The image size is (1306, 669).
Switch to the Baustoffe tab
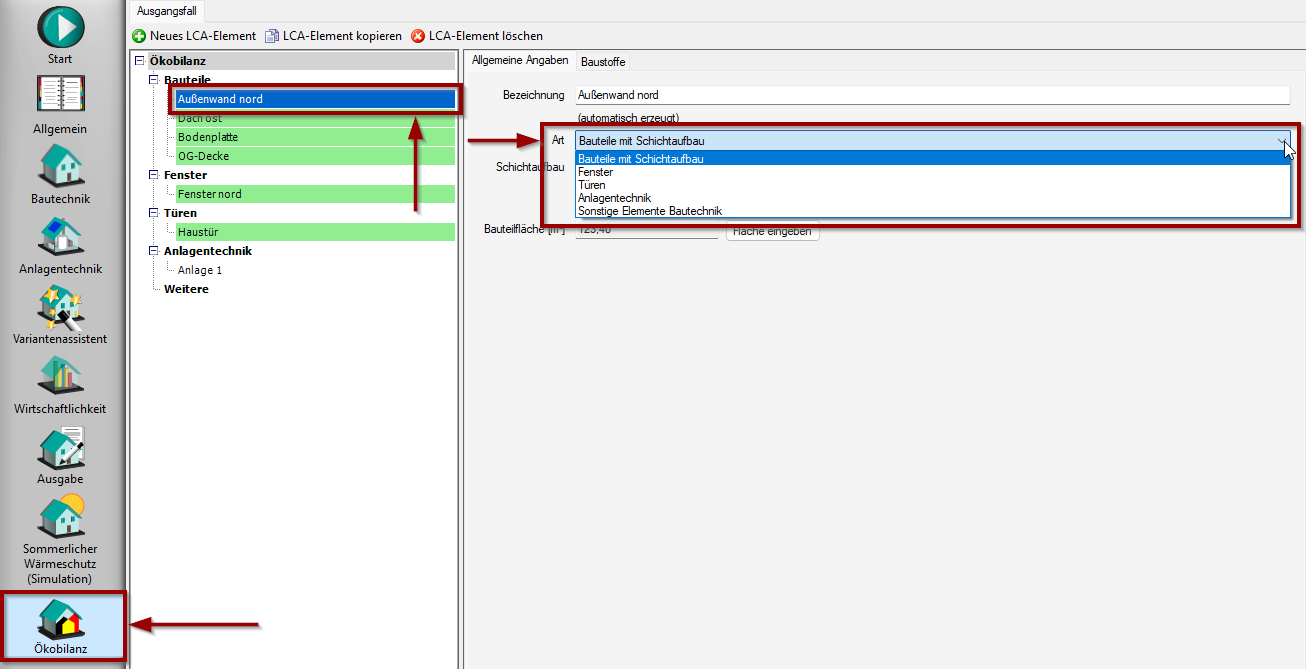(x=603, y=62)
